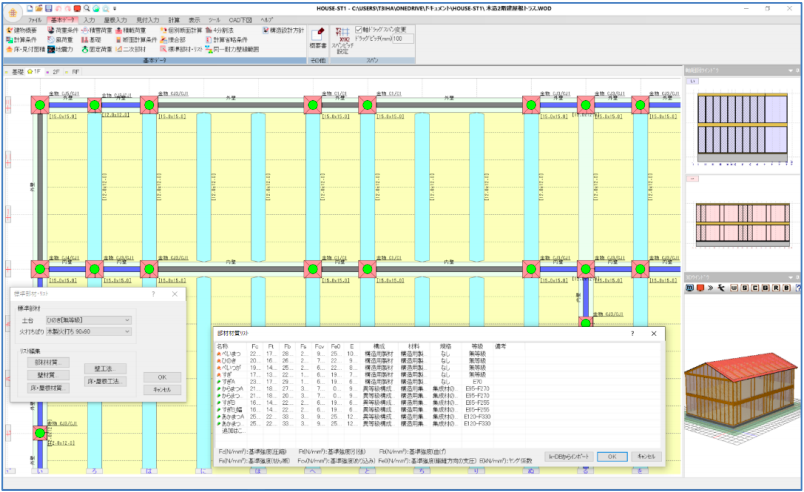Click the k-DBからインポート button

point(569,457)
